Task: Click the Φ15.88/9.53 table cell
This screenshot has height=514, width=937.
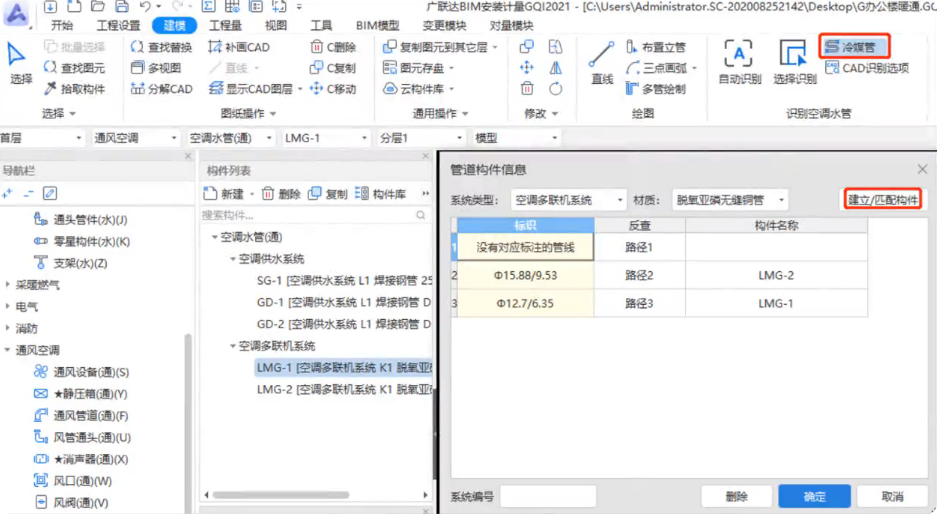Action: (x=525, y=275)
